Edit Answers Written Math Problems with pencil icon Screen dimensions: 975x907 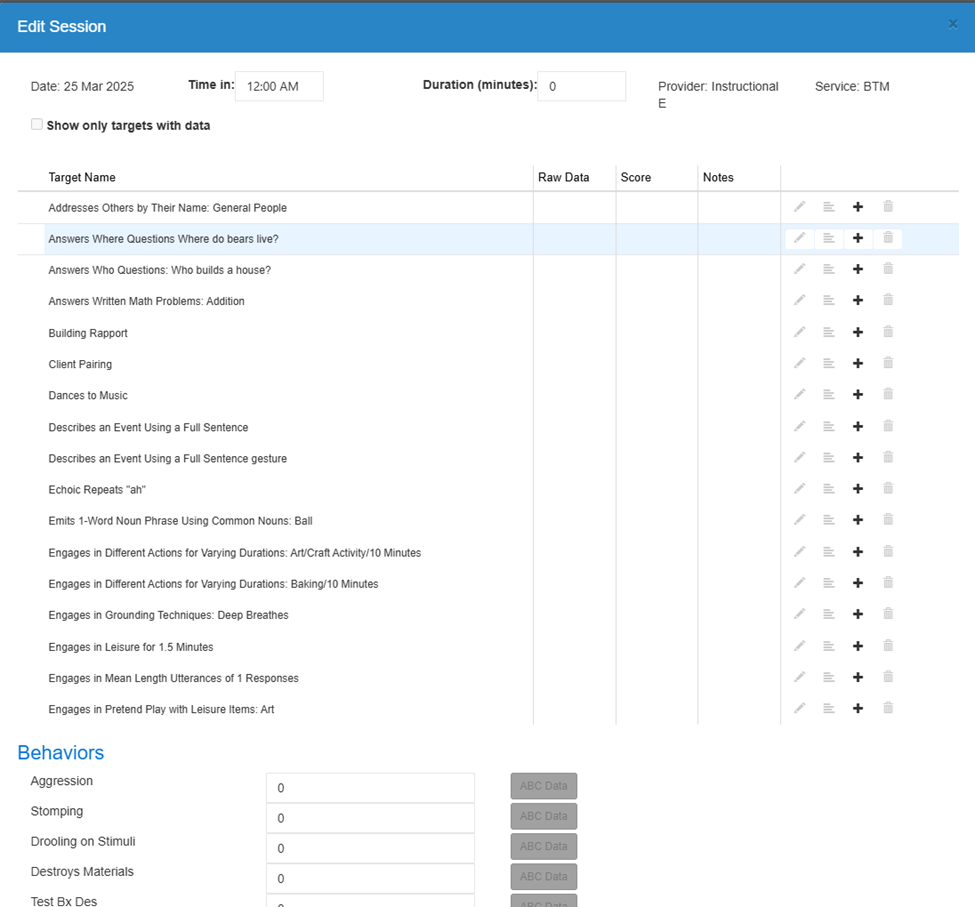tap(800, 300)
